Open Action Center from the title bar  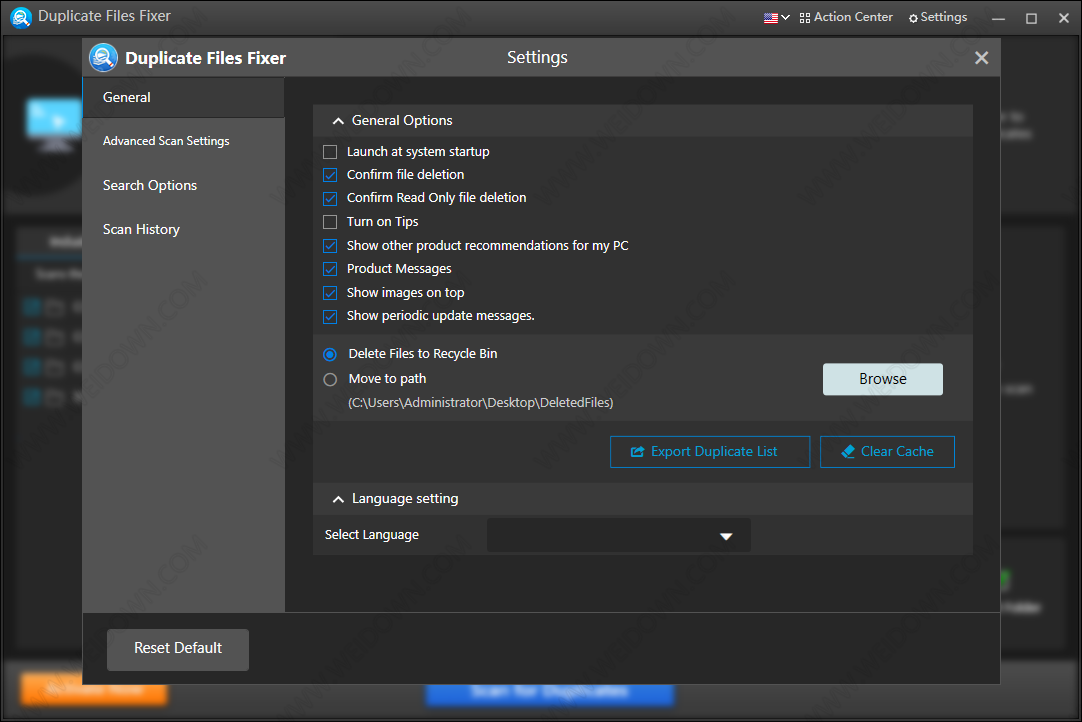[846, 17]
